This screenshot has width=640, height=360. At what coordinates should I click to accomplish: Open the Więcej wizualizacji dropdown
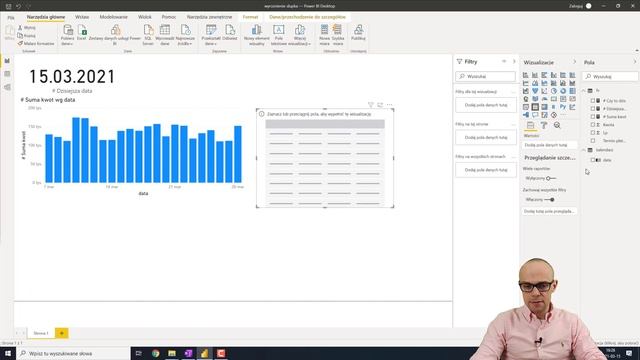(300, 35)
